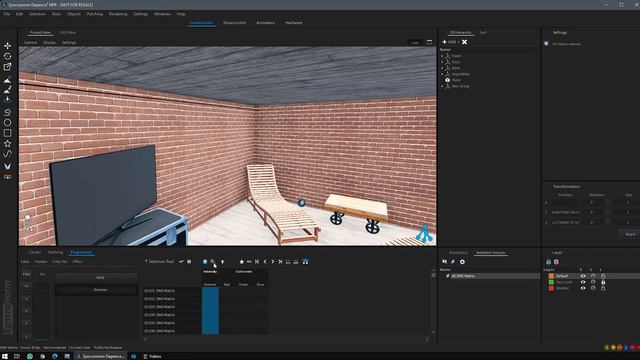640x360 pixels.
Task: Click the red color swatch of Window layer
Action: point(551,288)
